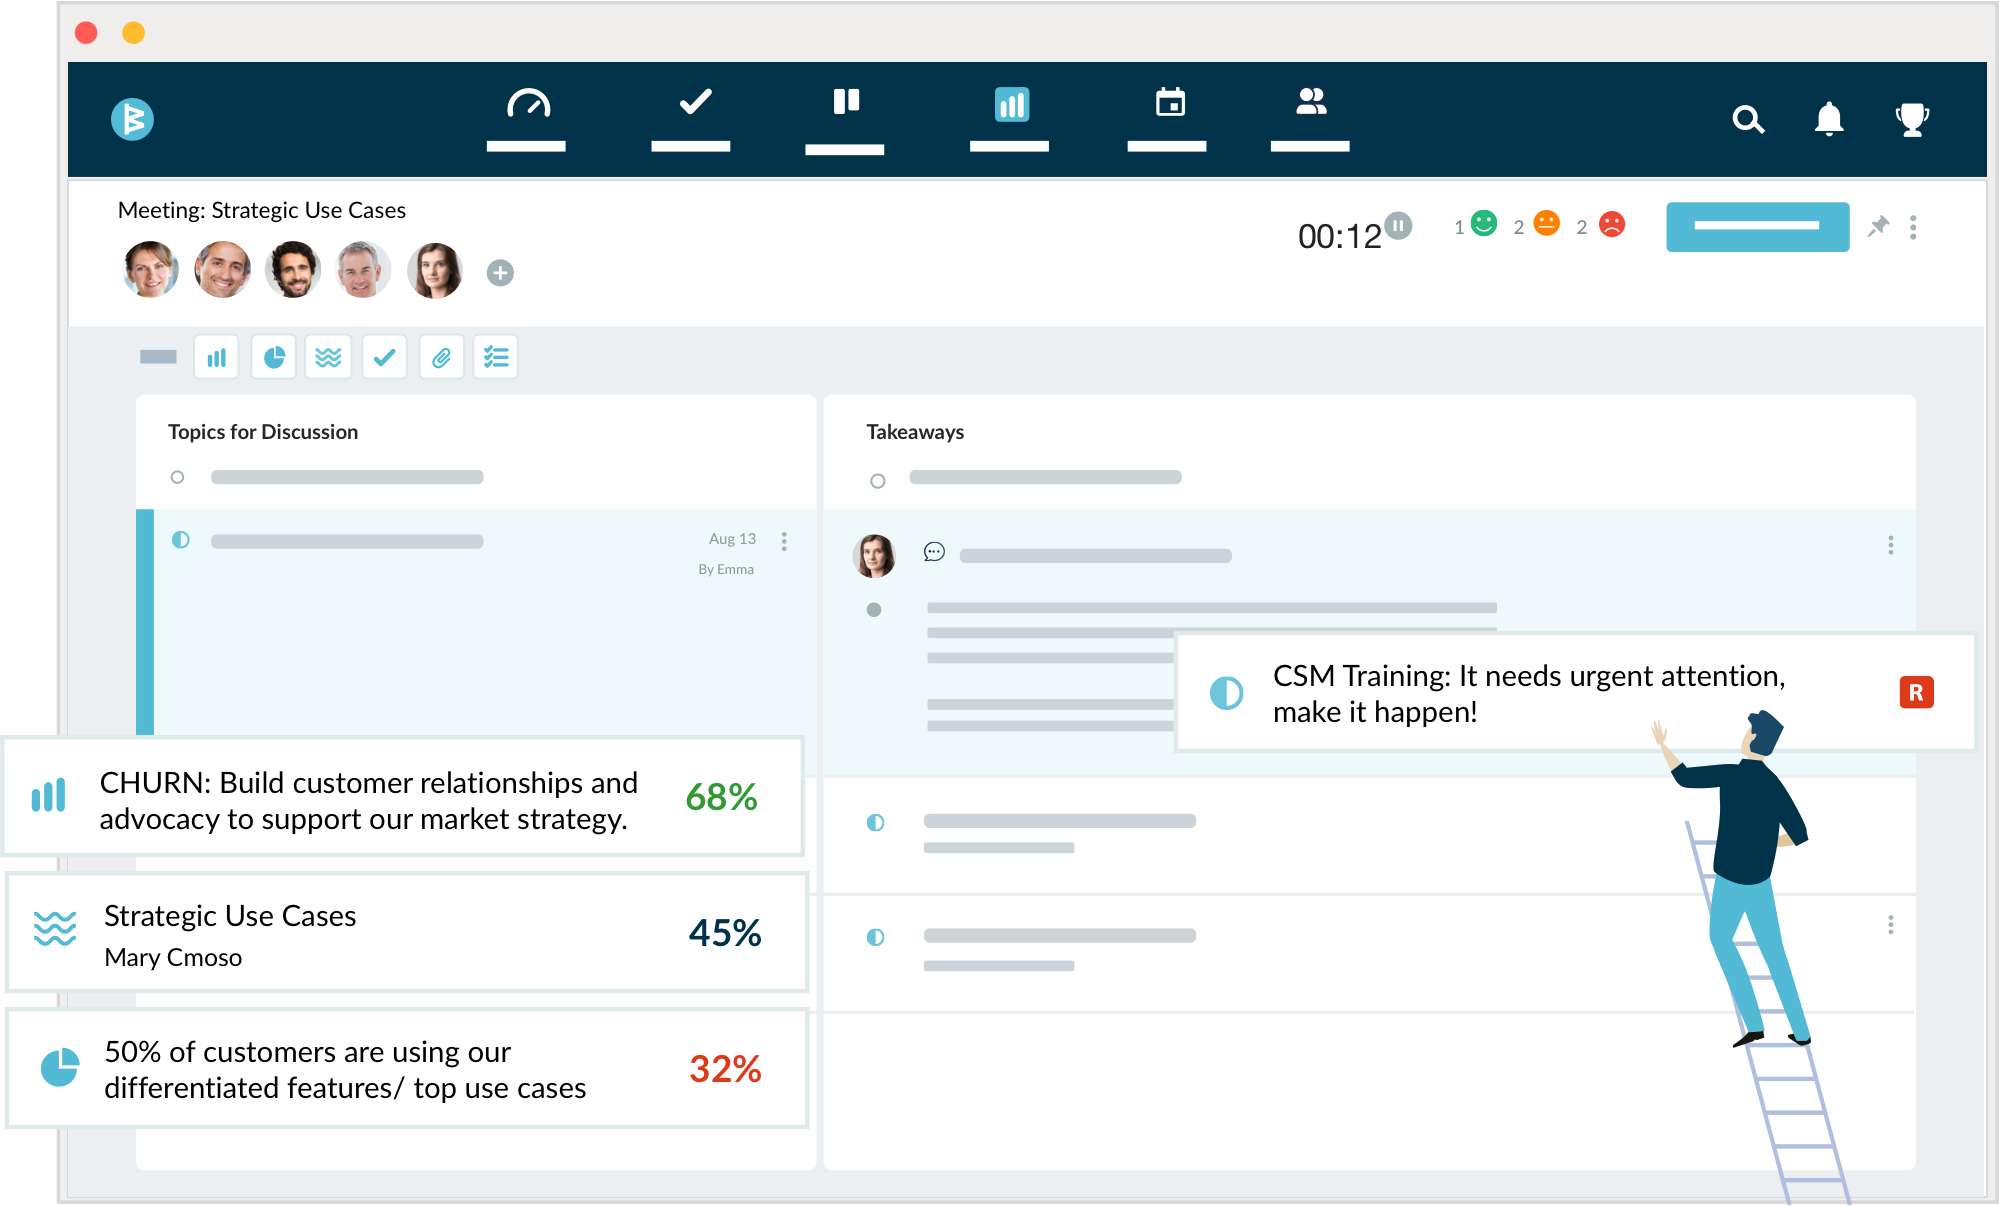Image resolution: width=2000 pixels, height=1206 pixels.
Task: Open the trophy achievements icon
Action: click(x=1912, y=120)
